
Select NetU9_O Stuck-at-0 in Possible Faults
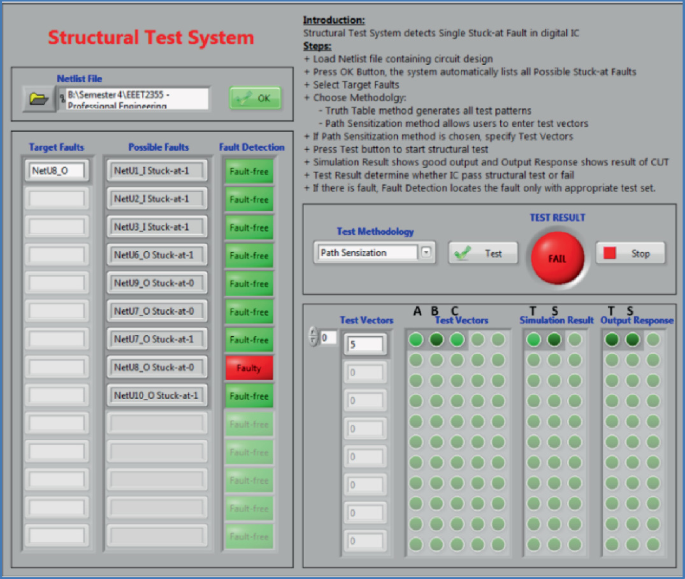(157, 283)
